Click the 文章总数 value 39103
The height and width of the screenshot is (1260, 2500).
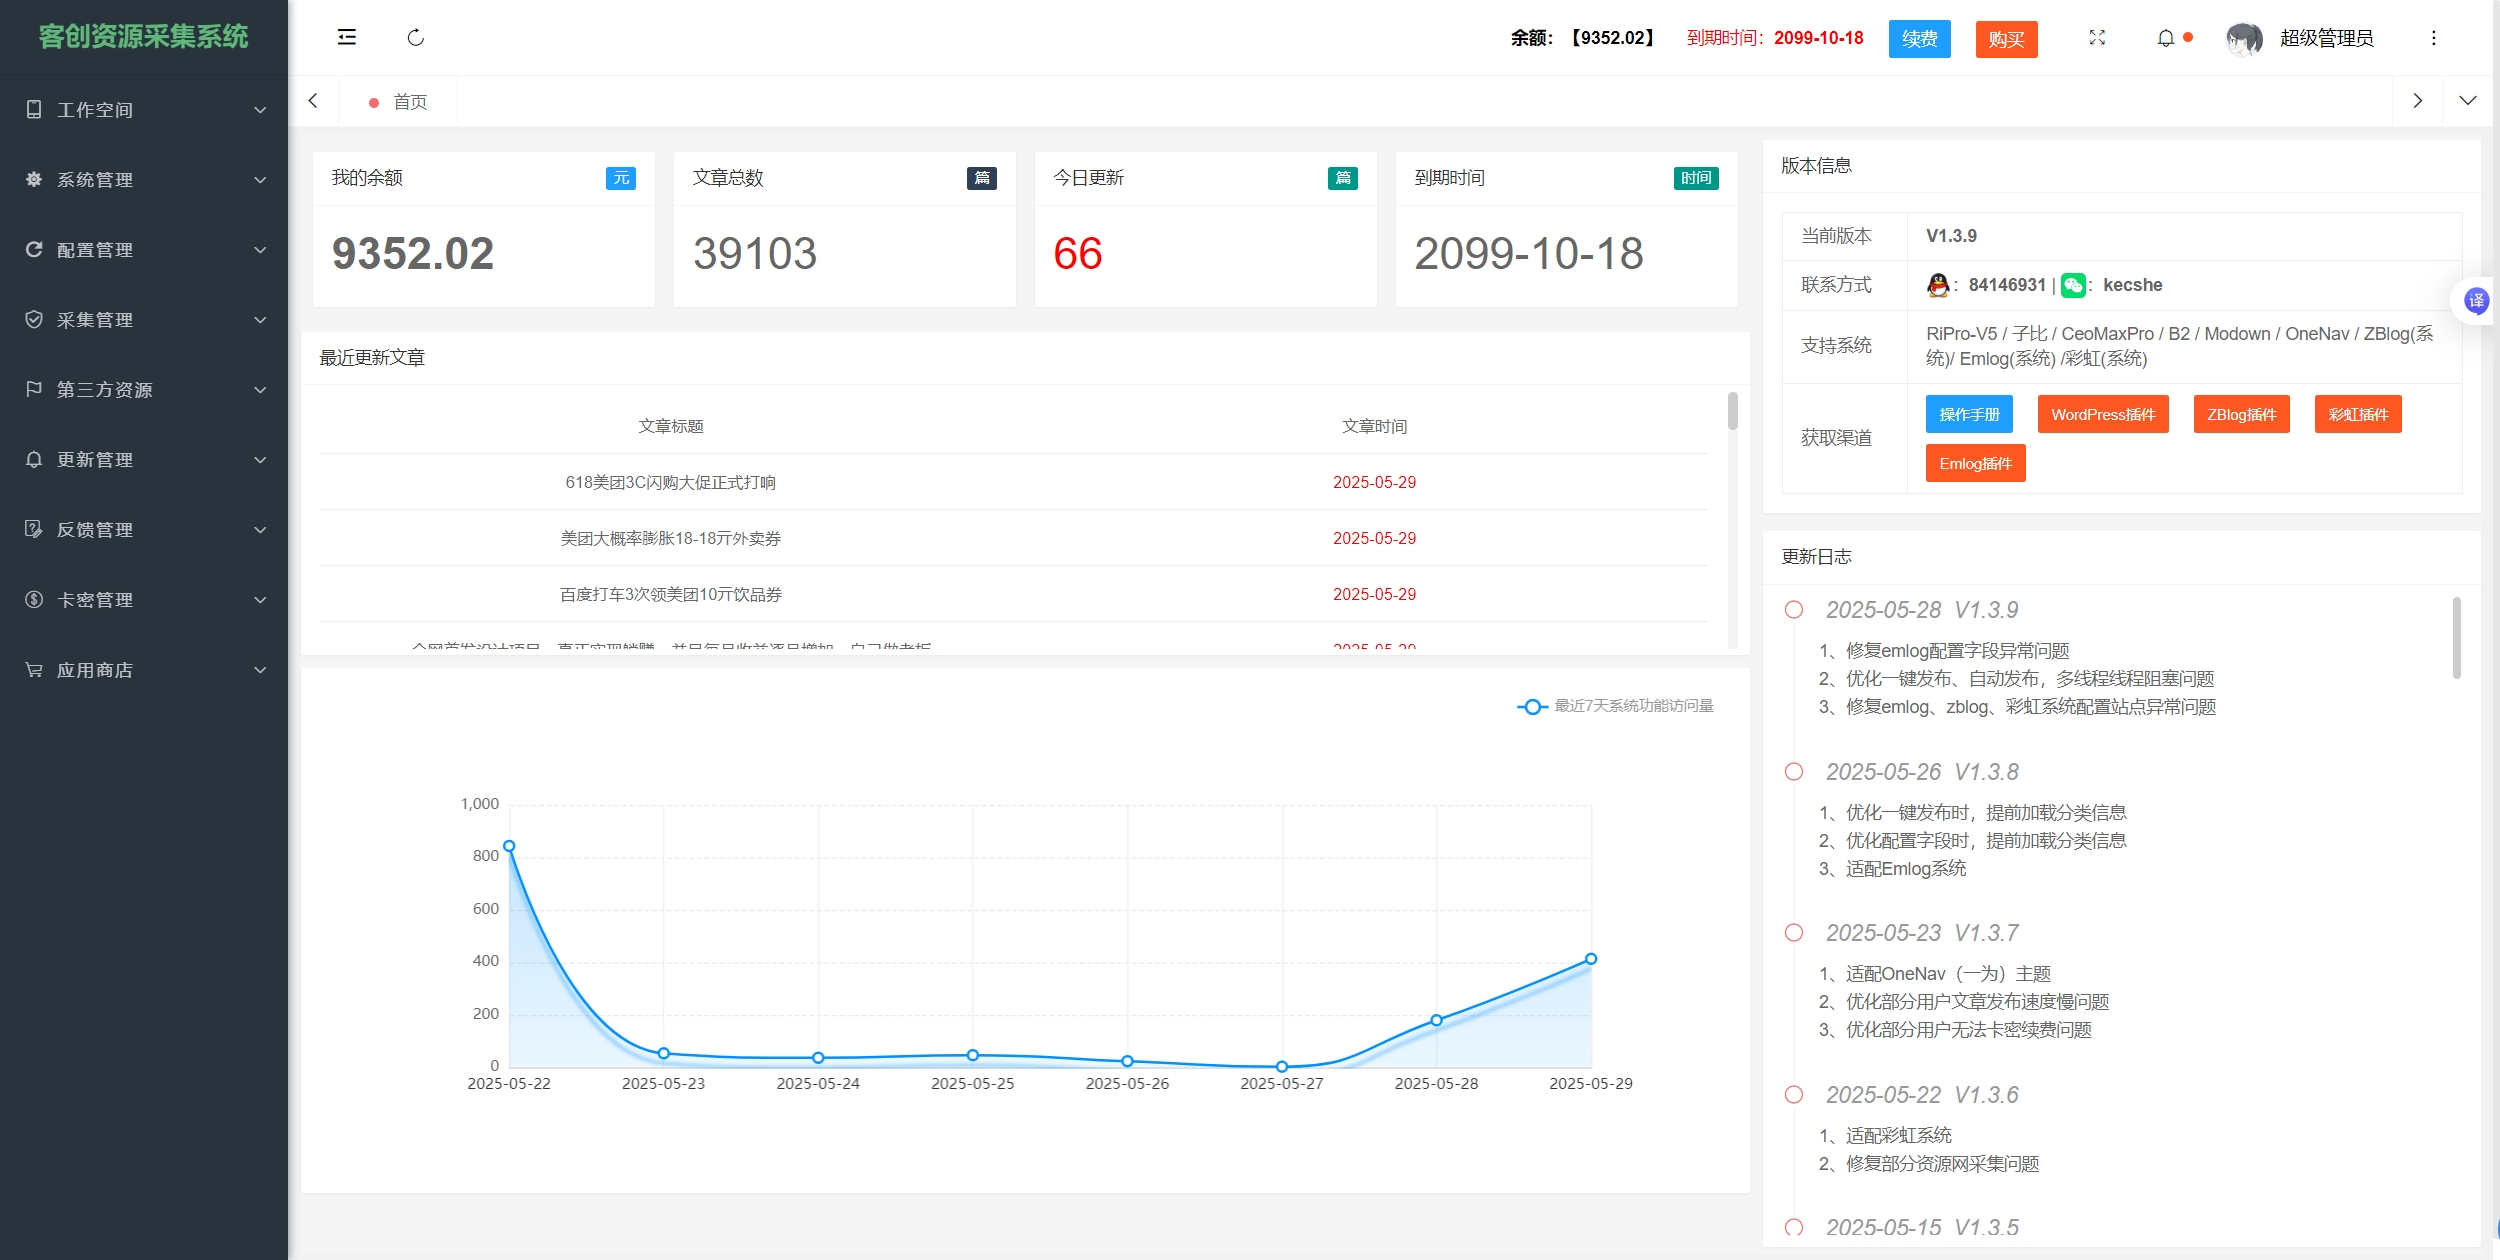755,253
